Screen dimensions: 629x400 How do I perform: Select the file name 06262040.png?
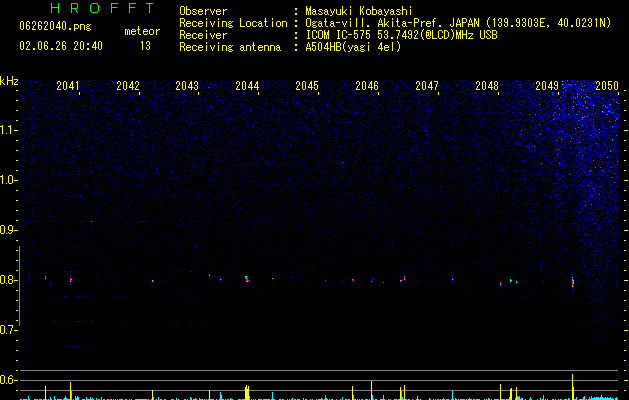(55, 27)
